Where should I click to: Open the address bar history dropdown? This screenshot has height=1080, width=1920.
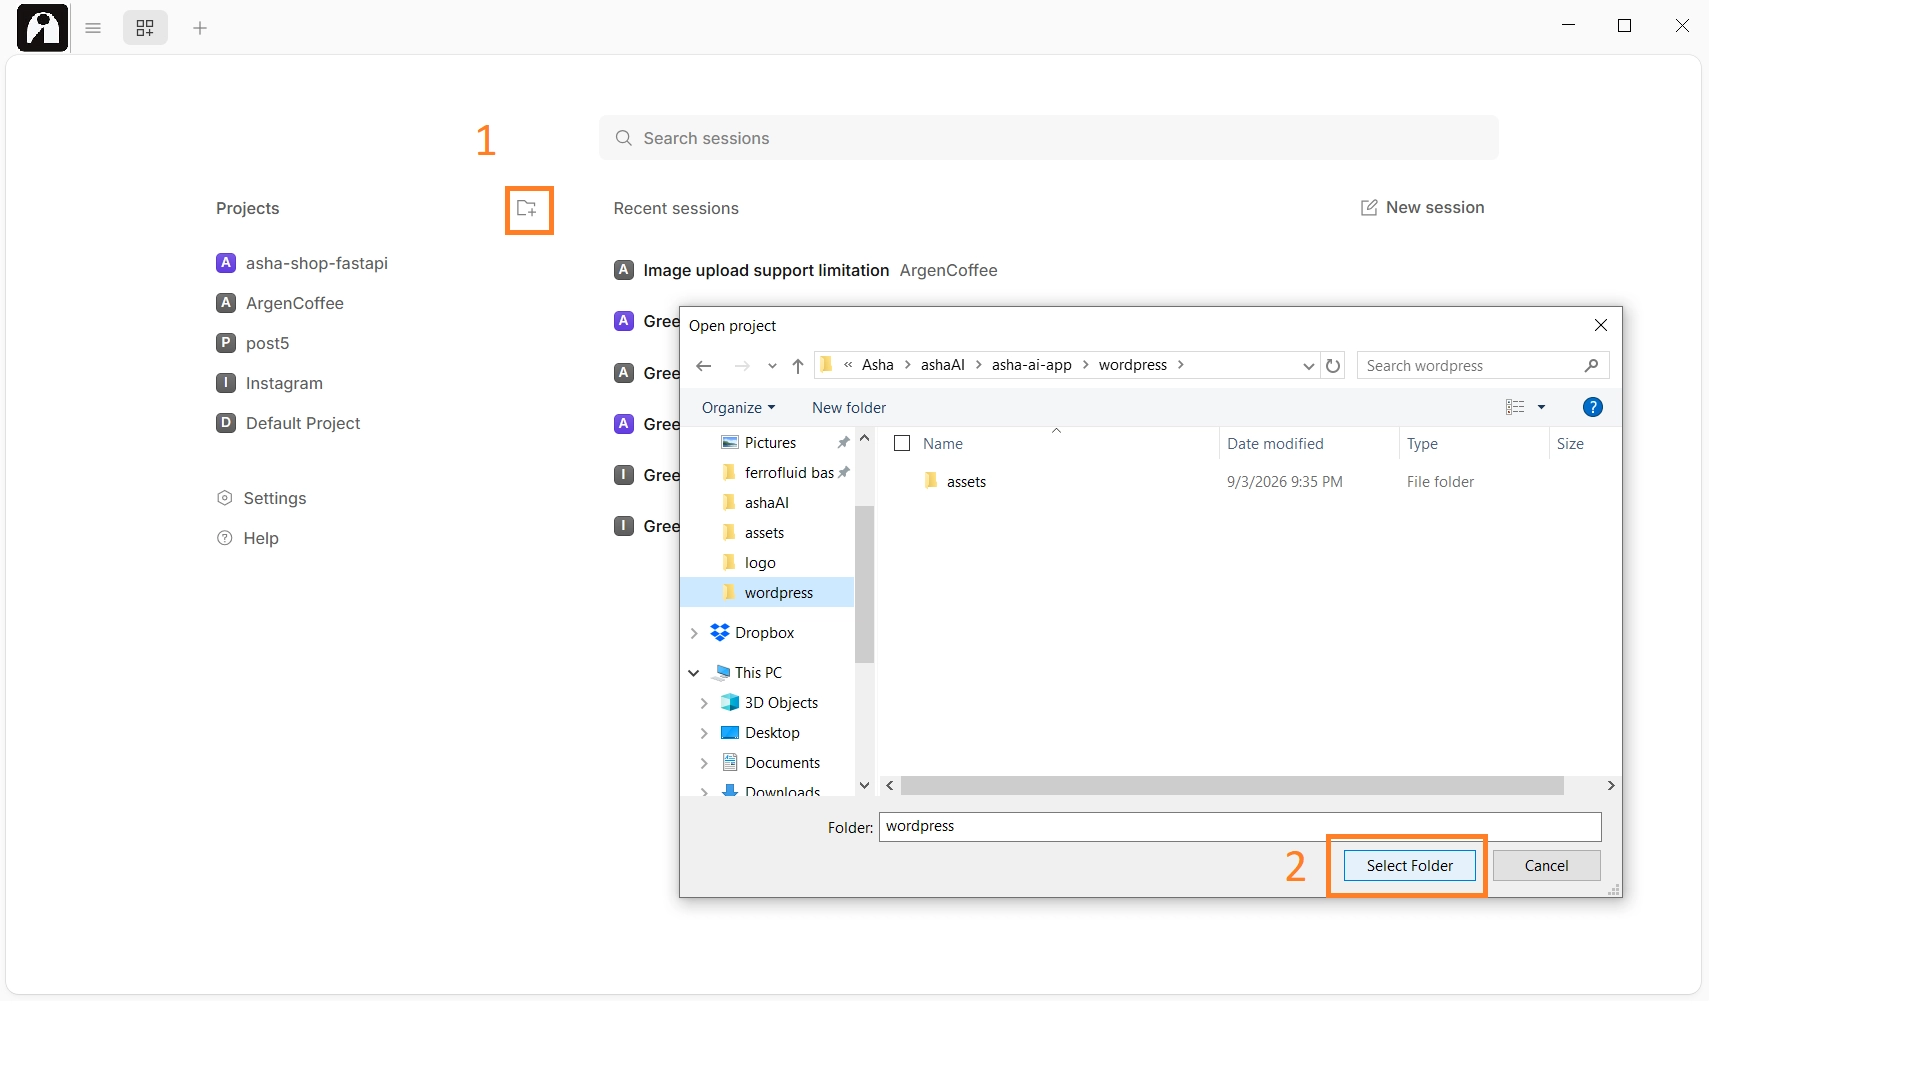(x=1308, y=366)
